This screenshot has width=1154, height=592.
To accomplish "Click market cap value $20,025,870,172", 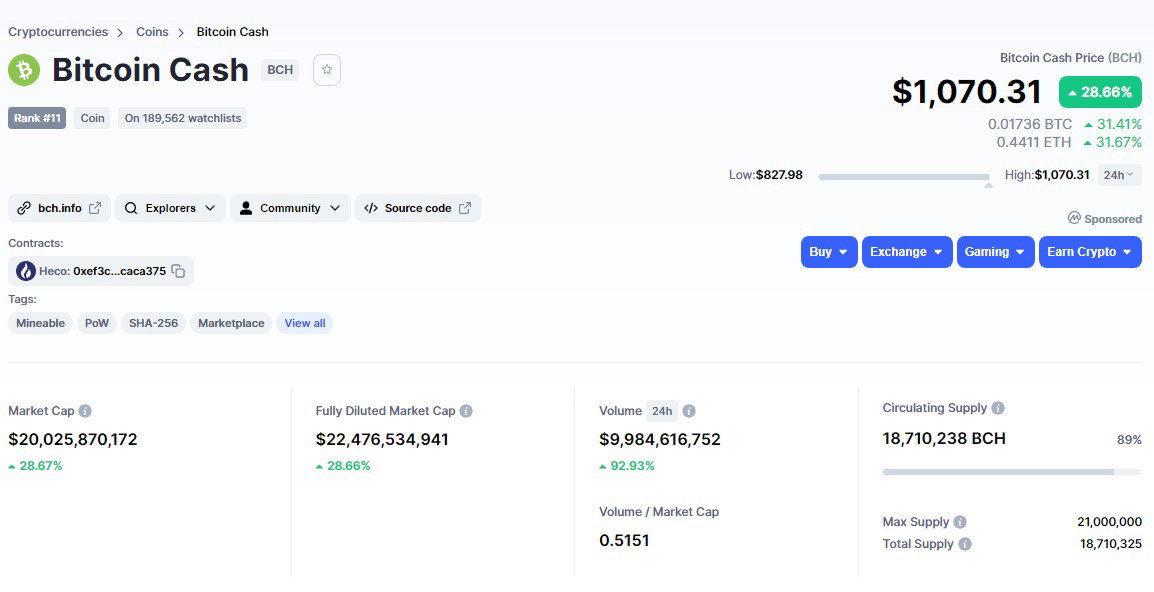I will 73,440.
